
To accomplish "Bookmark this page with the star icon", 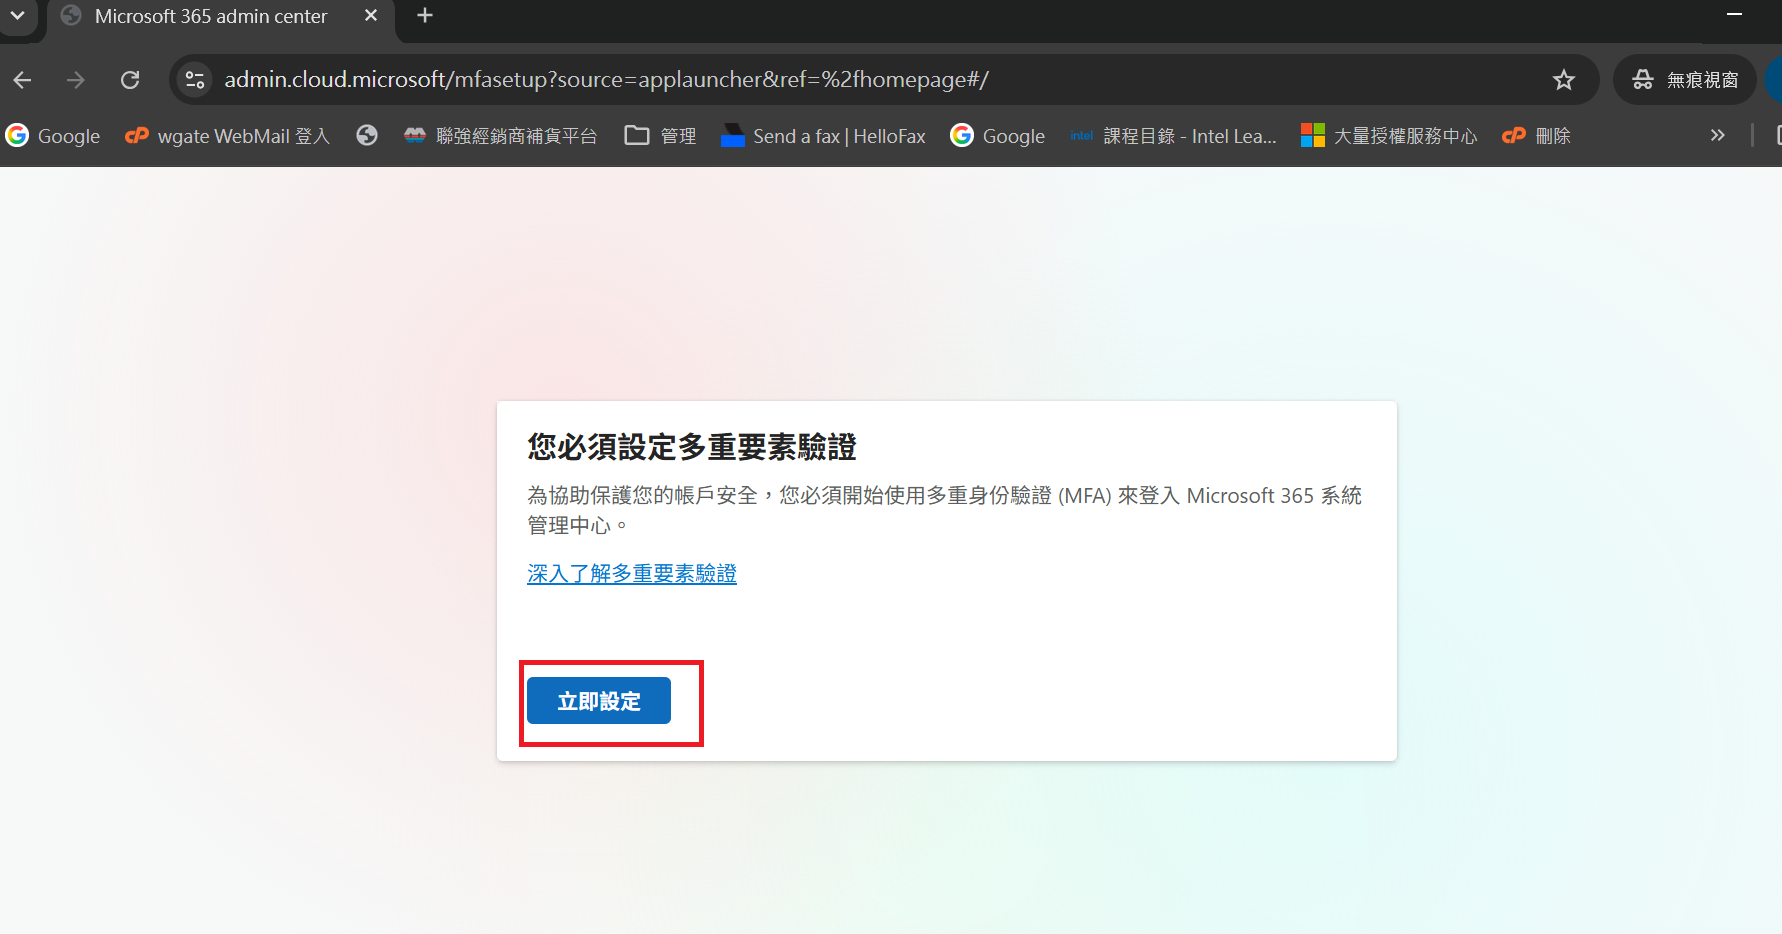I will pyautogui.click(x=1564, y=80).
